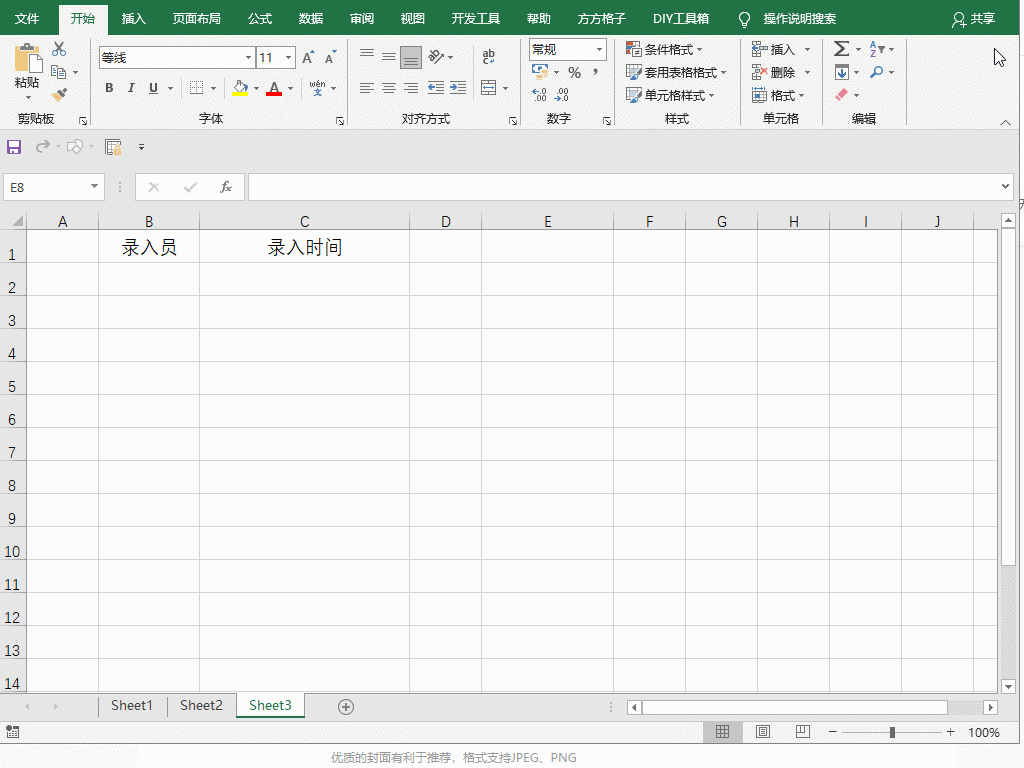Toggle align right
Viewport: 1024px width, 768px height.
pyautogui.click(x=411, y=88)
